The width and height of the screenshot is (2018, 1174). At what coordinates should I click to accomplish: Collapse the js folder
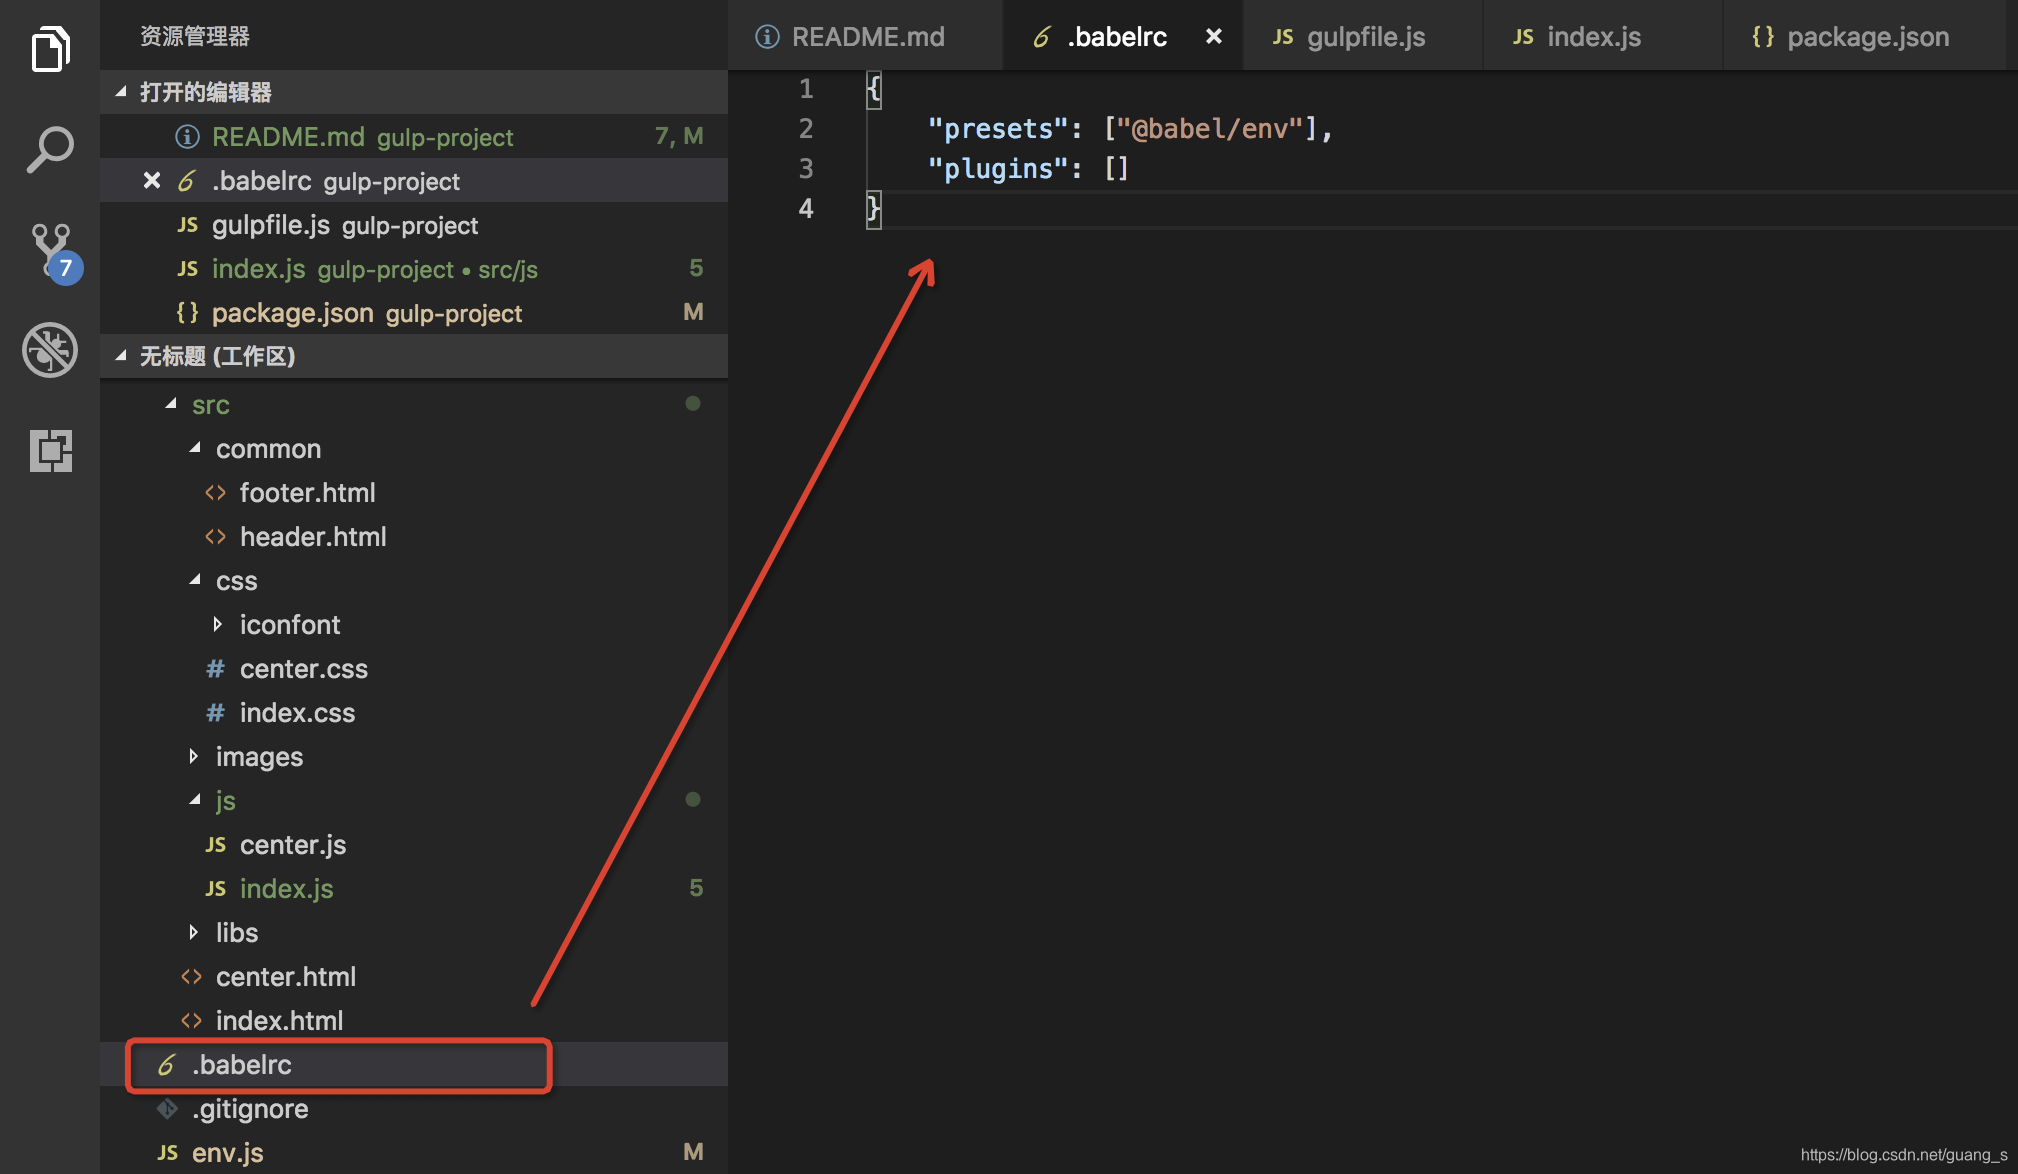195,800
